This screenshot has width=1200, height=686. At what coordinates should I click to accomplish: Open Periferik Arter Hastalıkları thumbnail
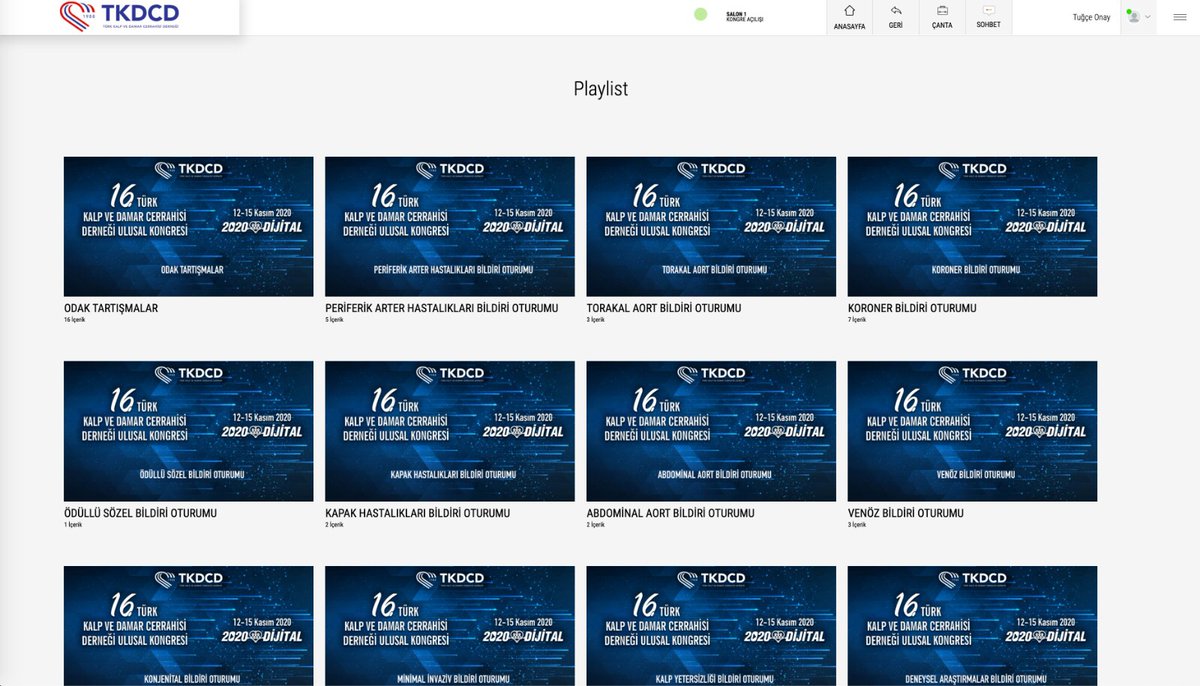pos(450,226)
